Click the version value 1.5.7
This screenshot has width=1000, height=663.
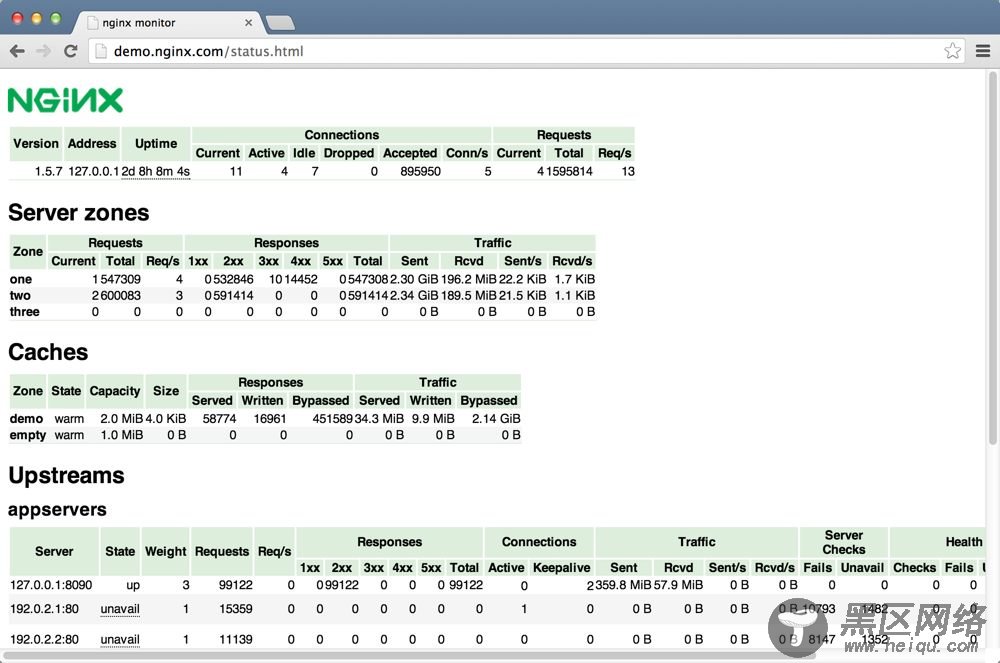pyautogui.click(x=48, y=171)
